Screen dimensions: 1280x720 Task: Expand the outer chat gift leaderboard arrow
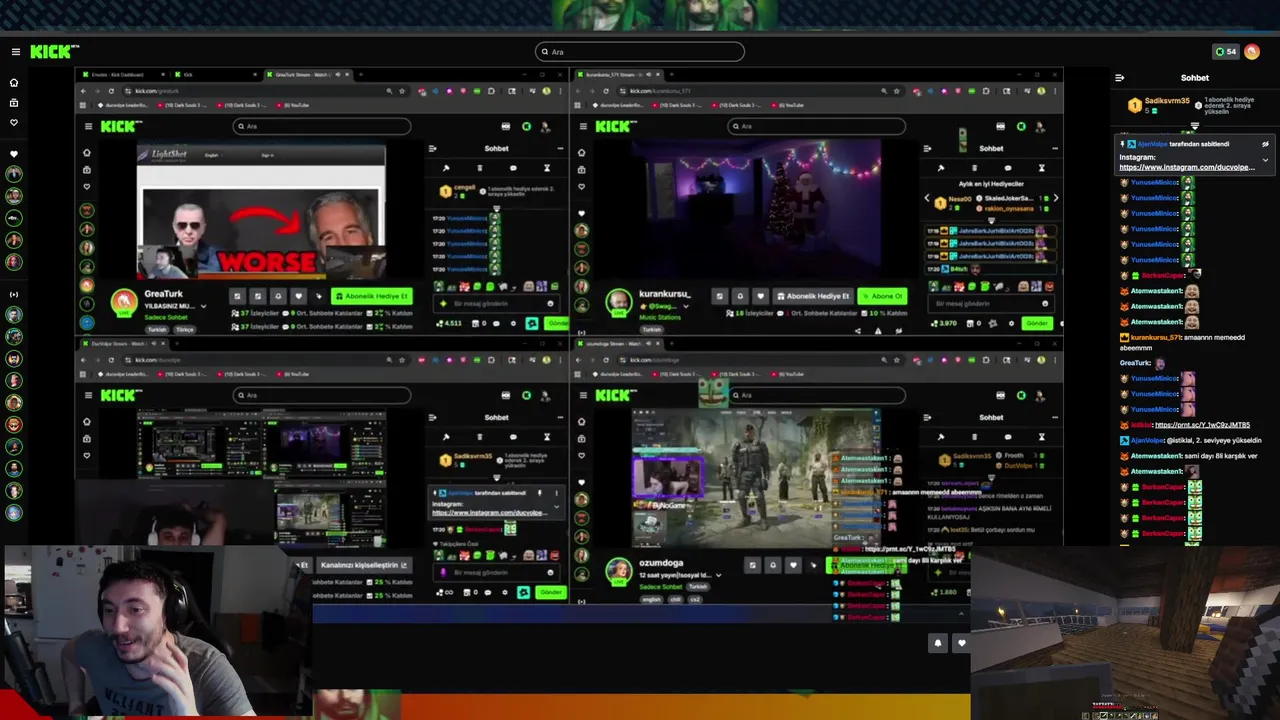click(1194, 127)
